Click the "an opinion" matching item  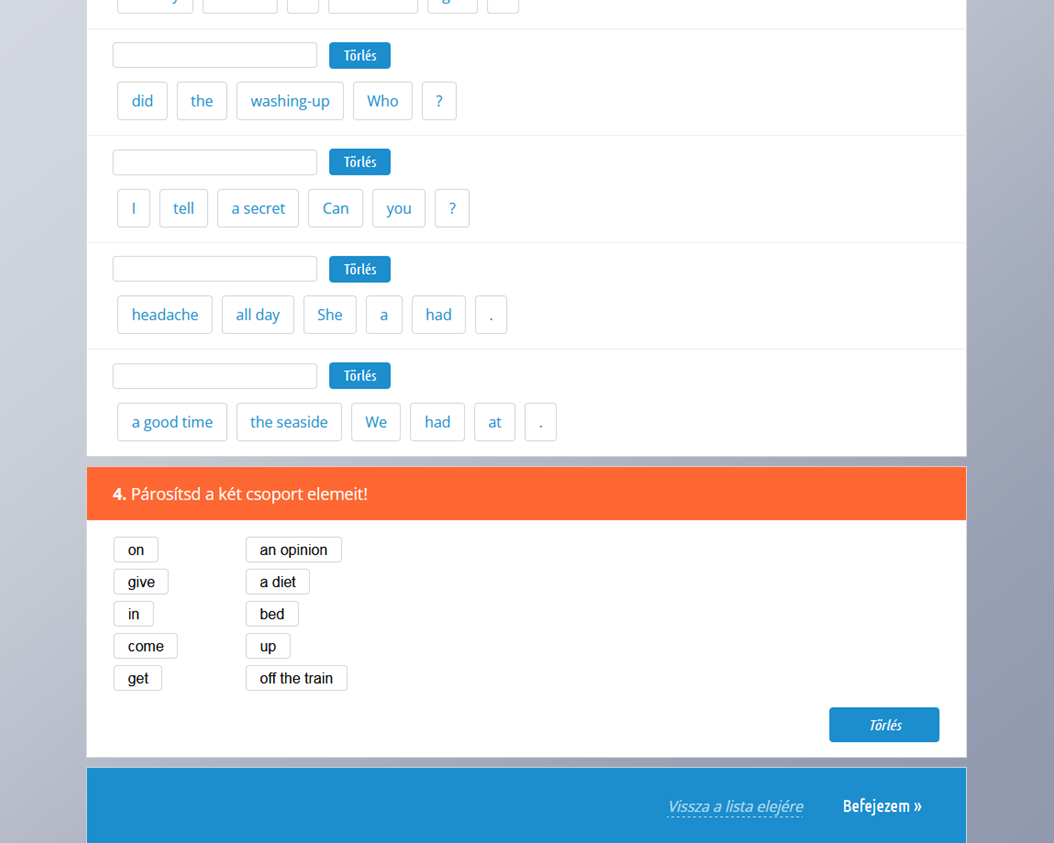pyautogui.click(x=293, y=550)
